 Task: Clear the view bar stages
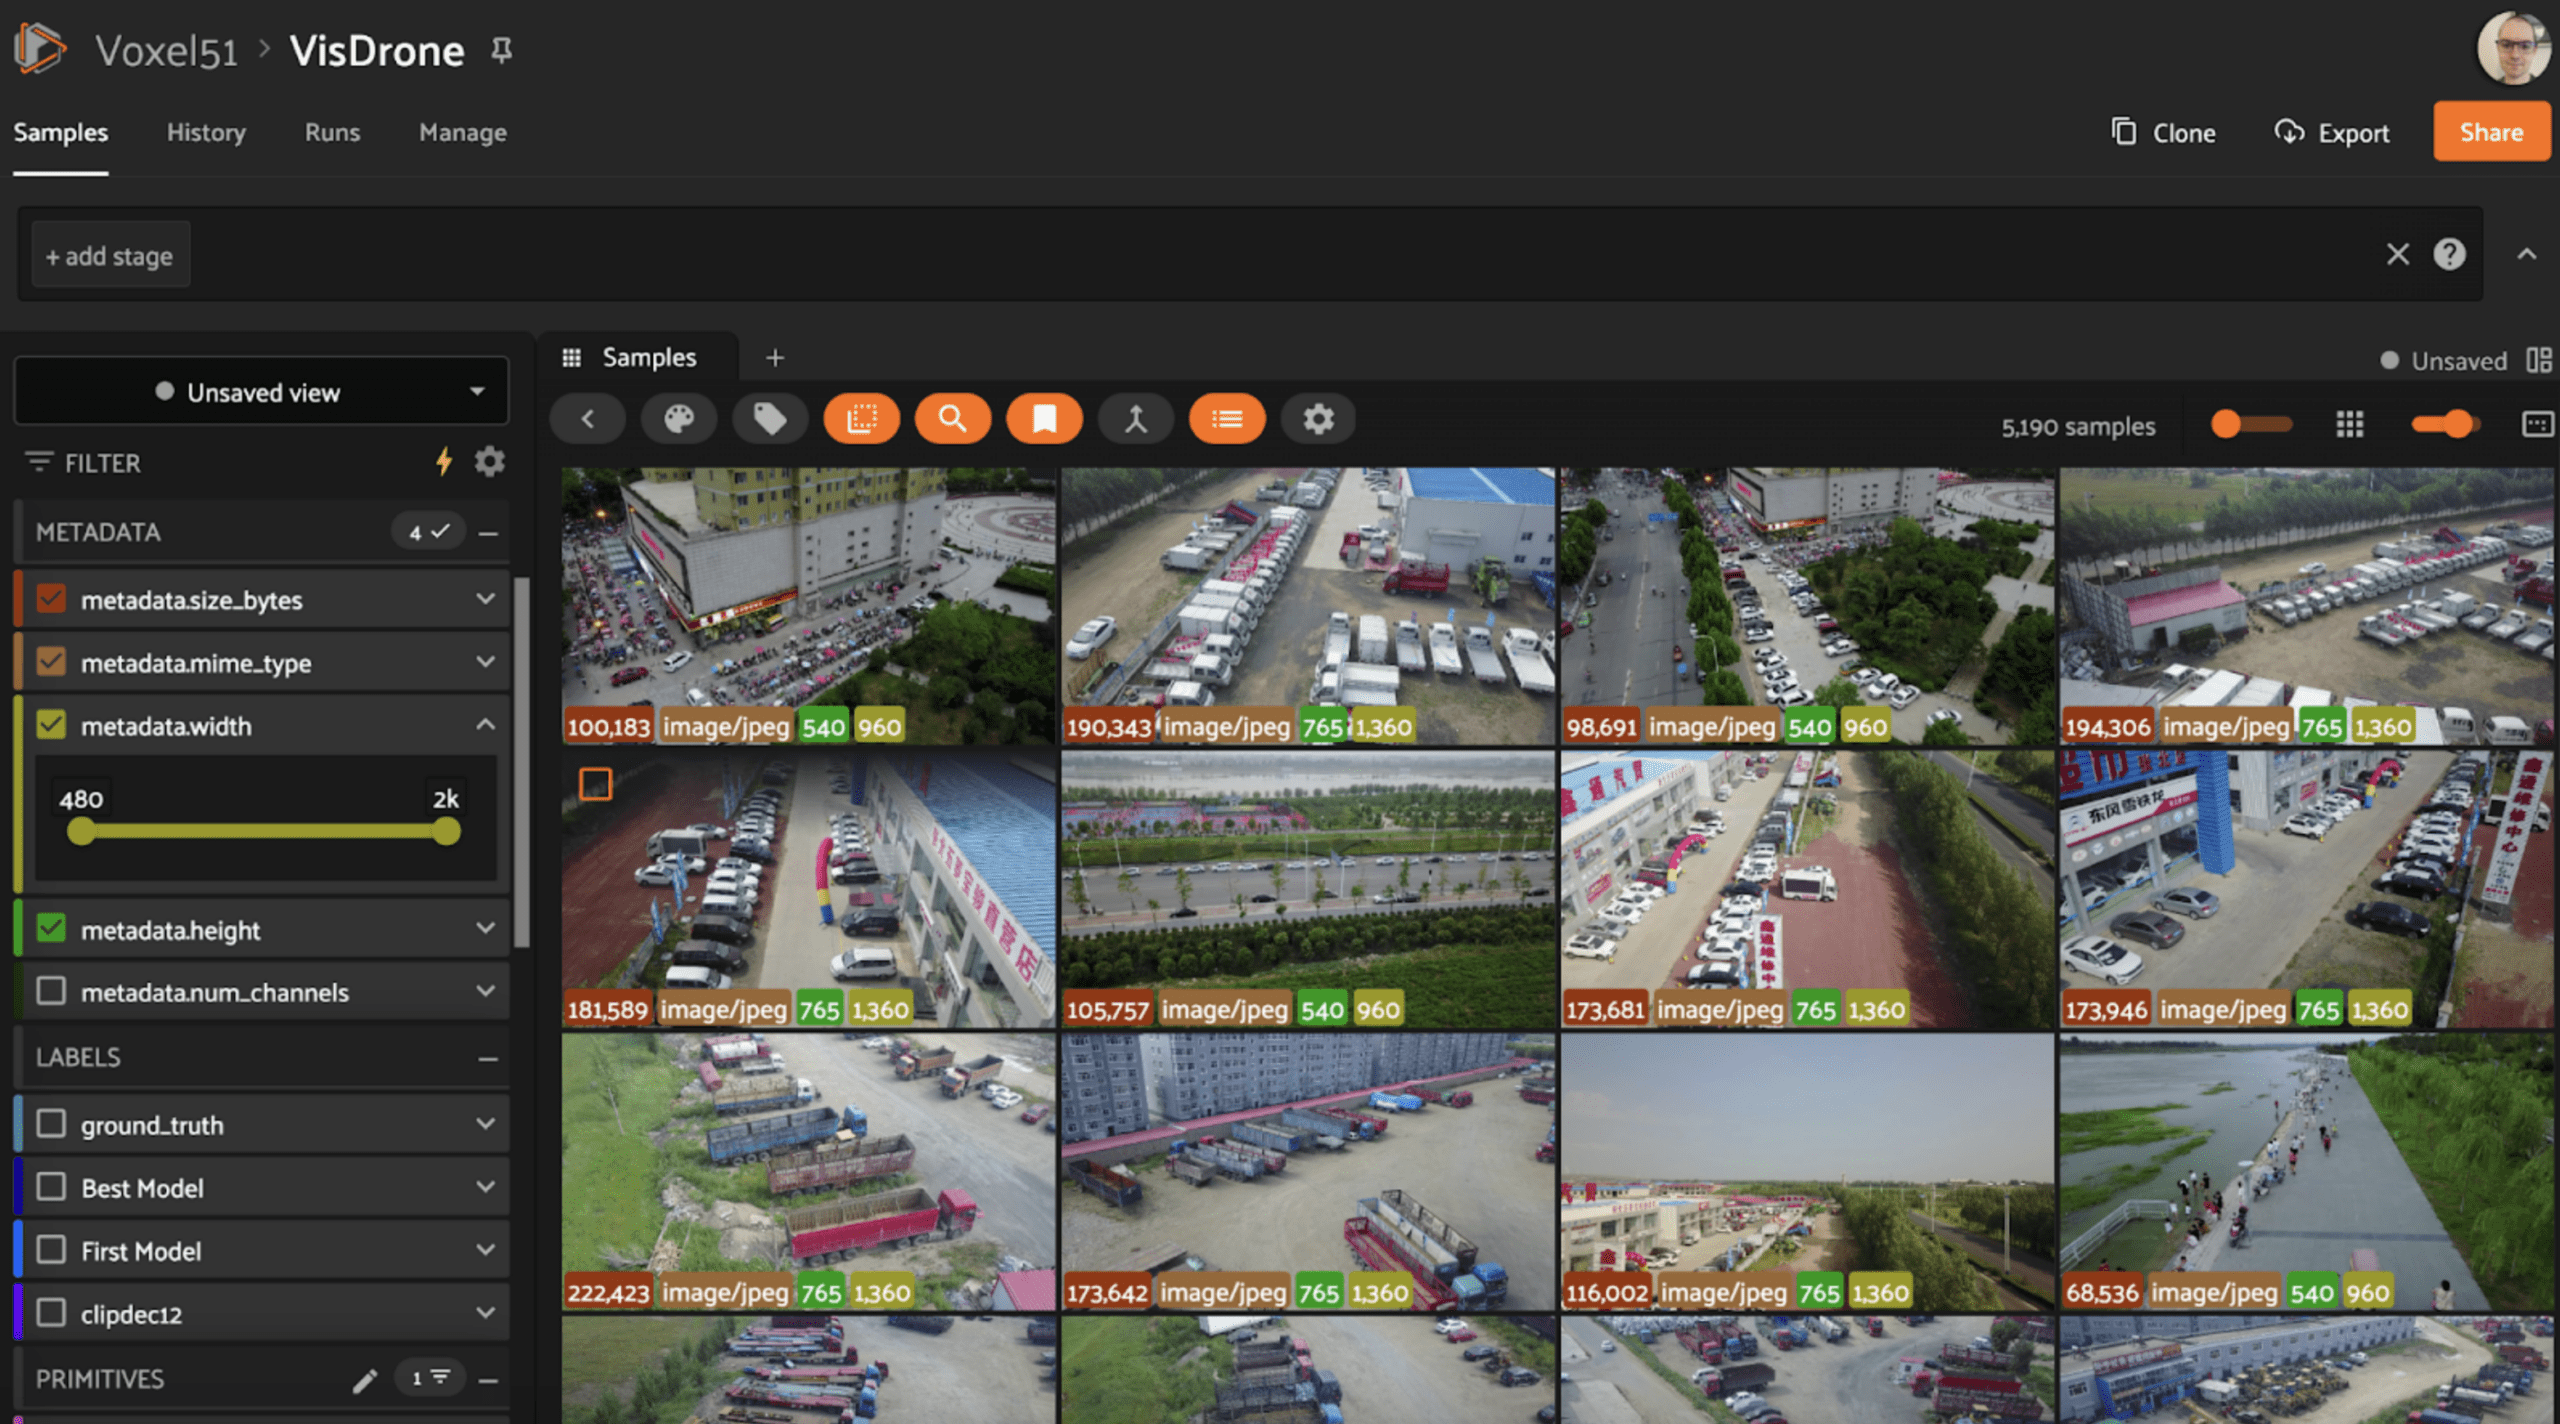click(2397, 254)
